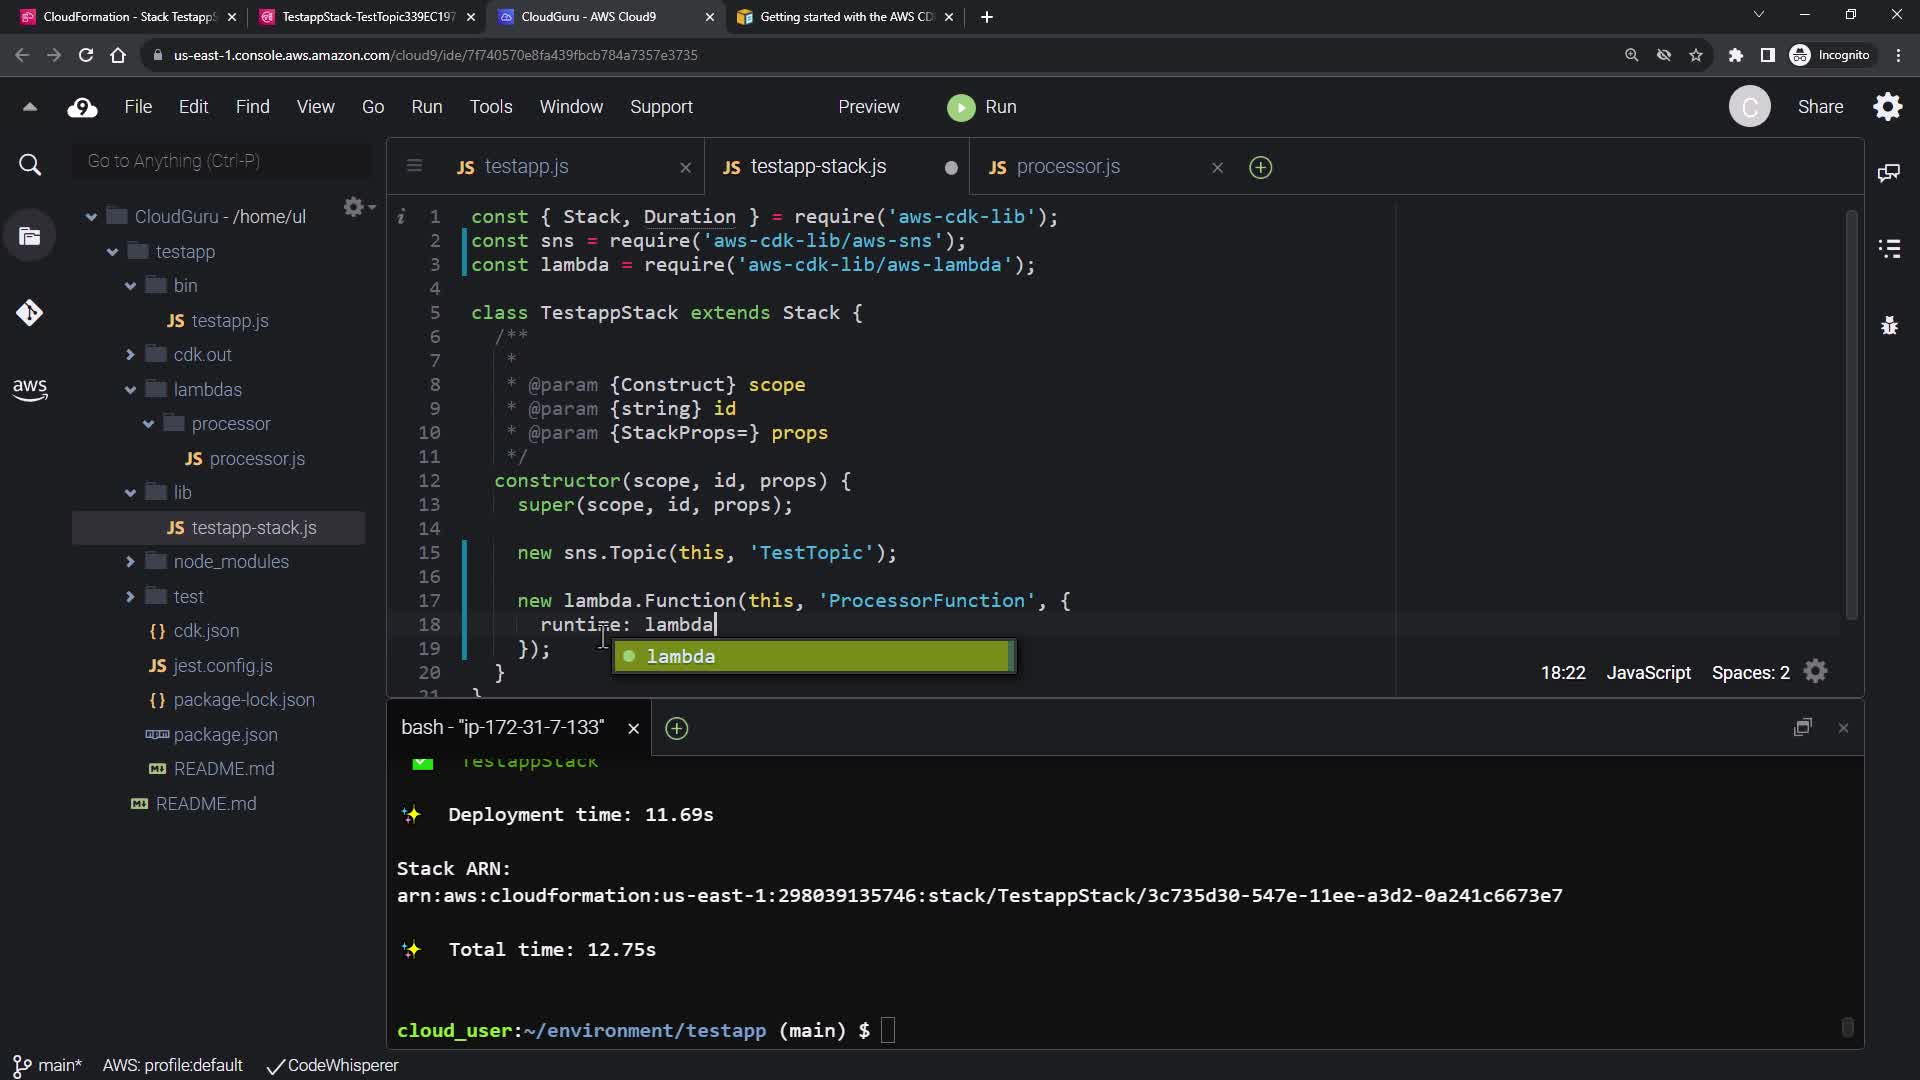Click the Share button
The width and height of the screenshot is (1920, 1080).
click(x=1820, y=107)
